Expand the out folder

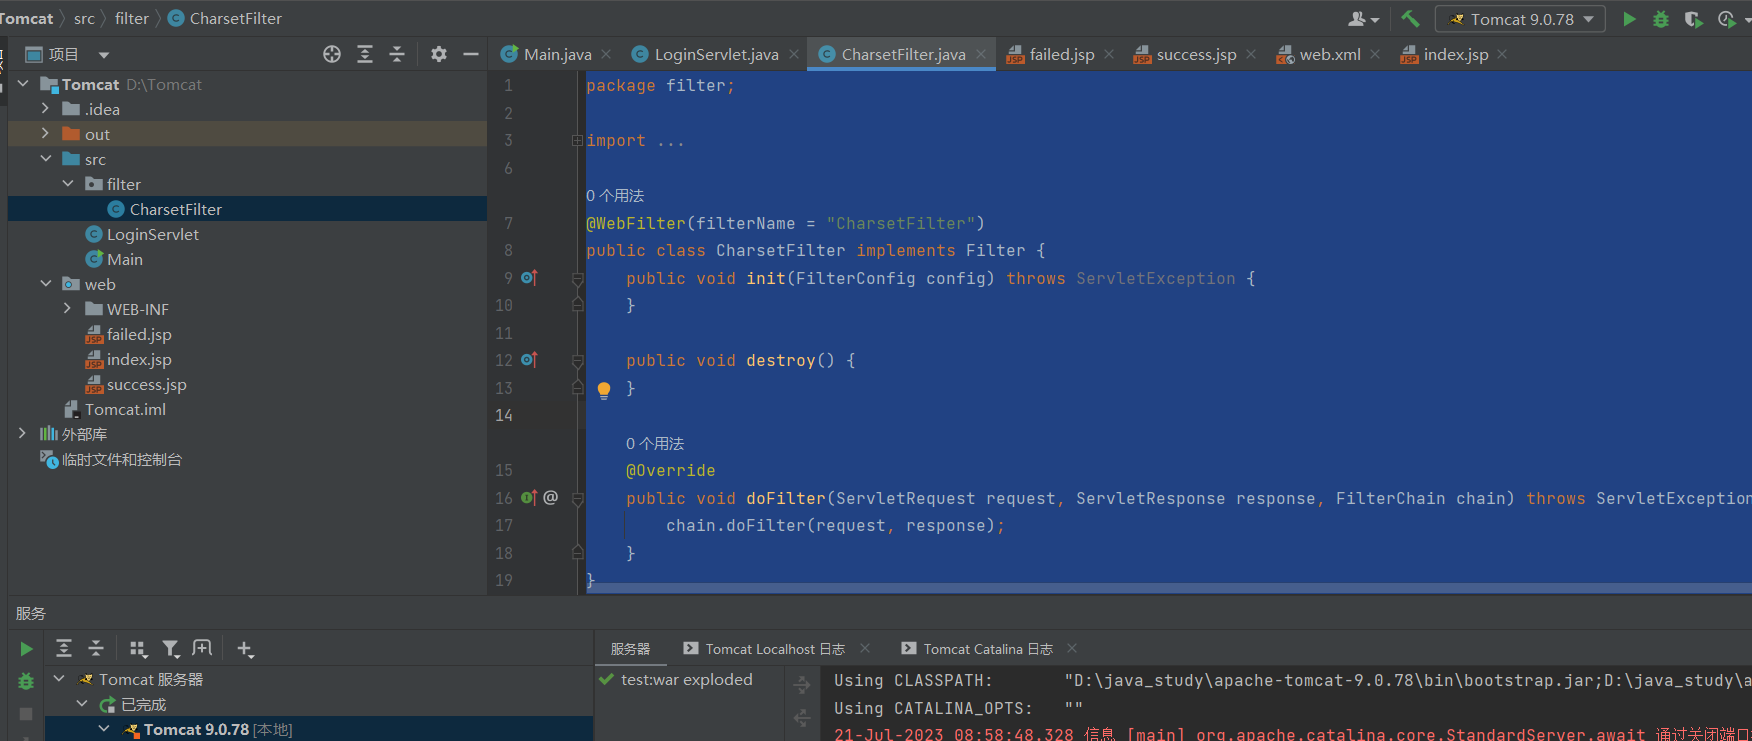tap(45, 134)
